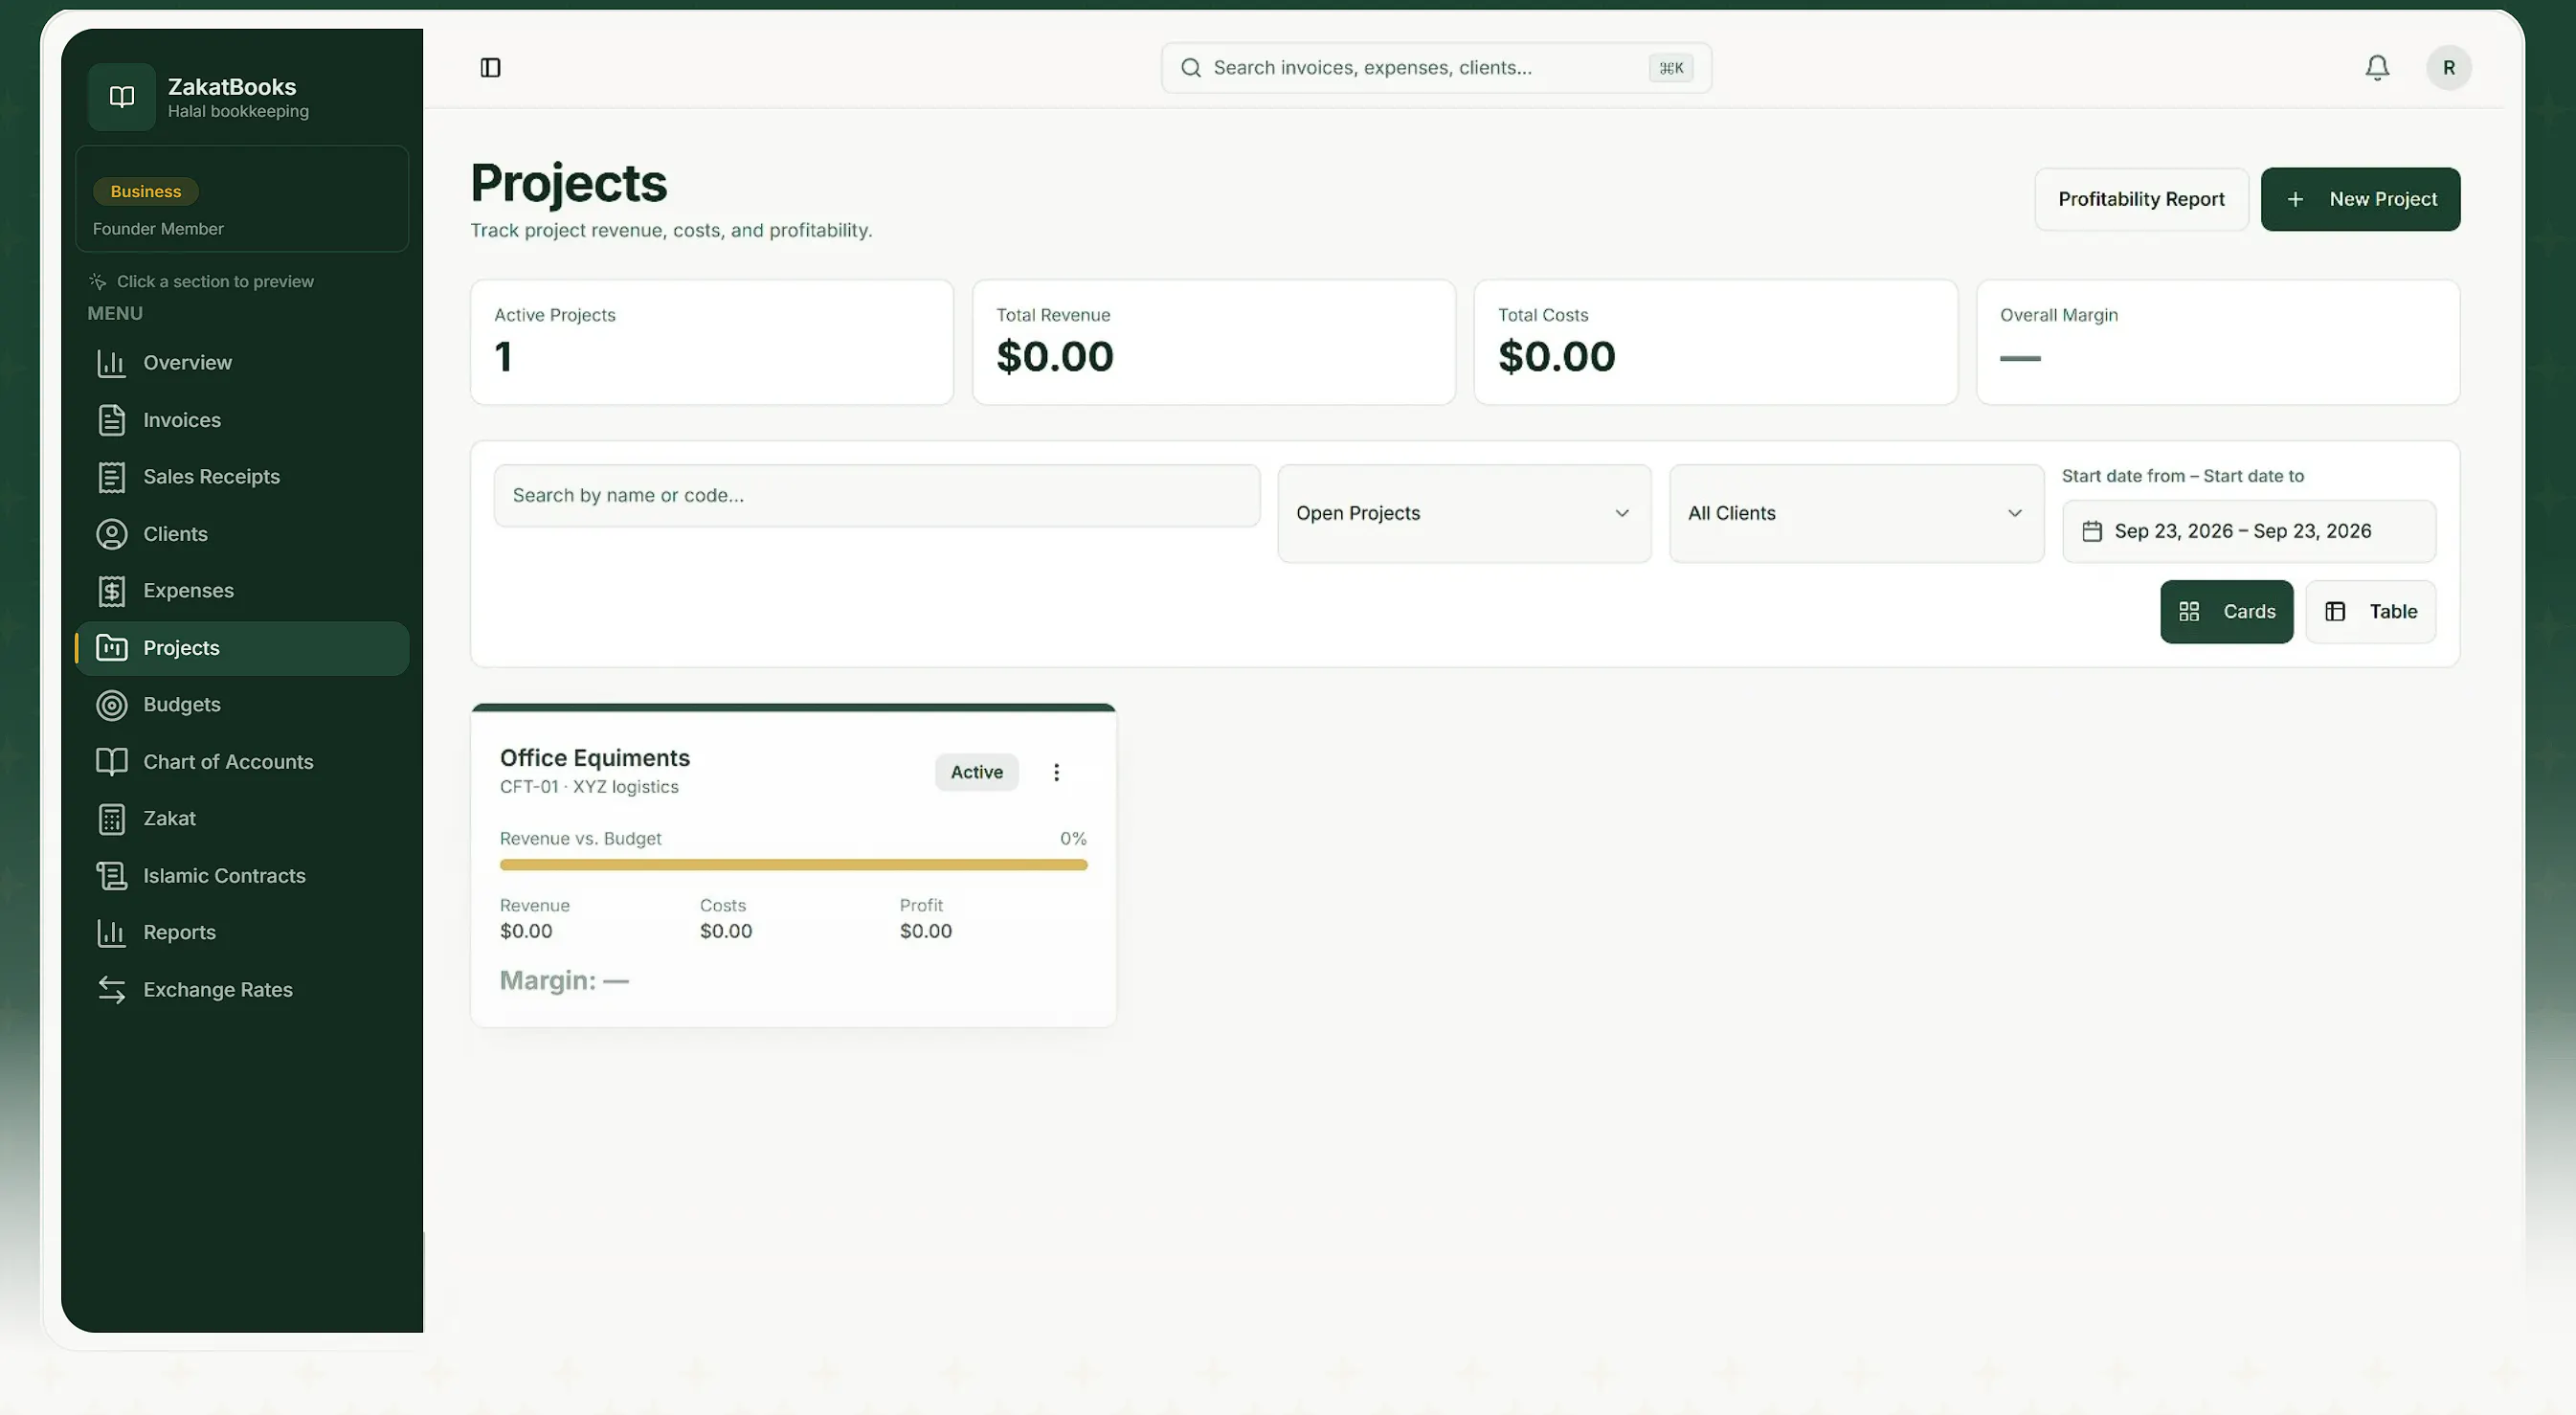Click the Zakat calculator icon
Image resolution: width=2576 pixels, height=1415 pixels.
111,818
